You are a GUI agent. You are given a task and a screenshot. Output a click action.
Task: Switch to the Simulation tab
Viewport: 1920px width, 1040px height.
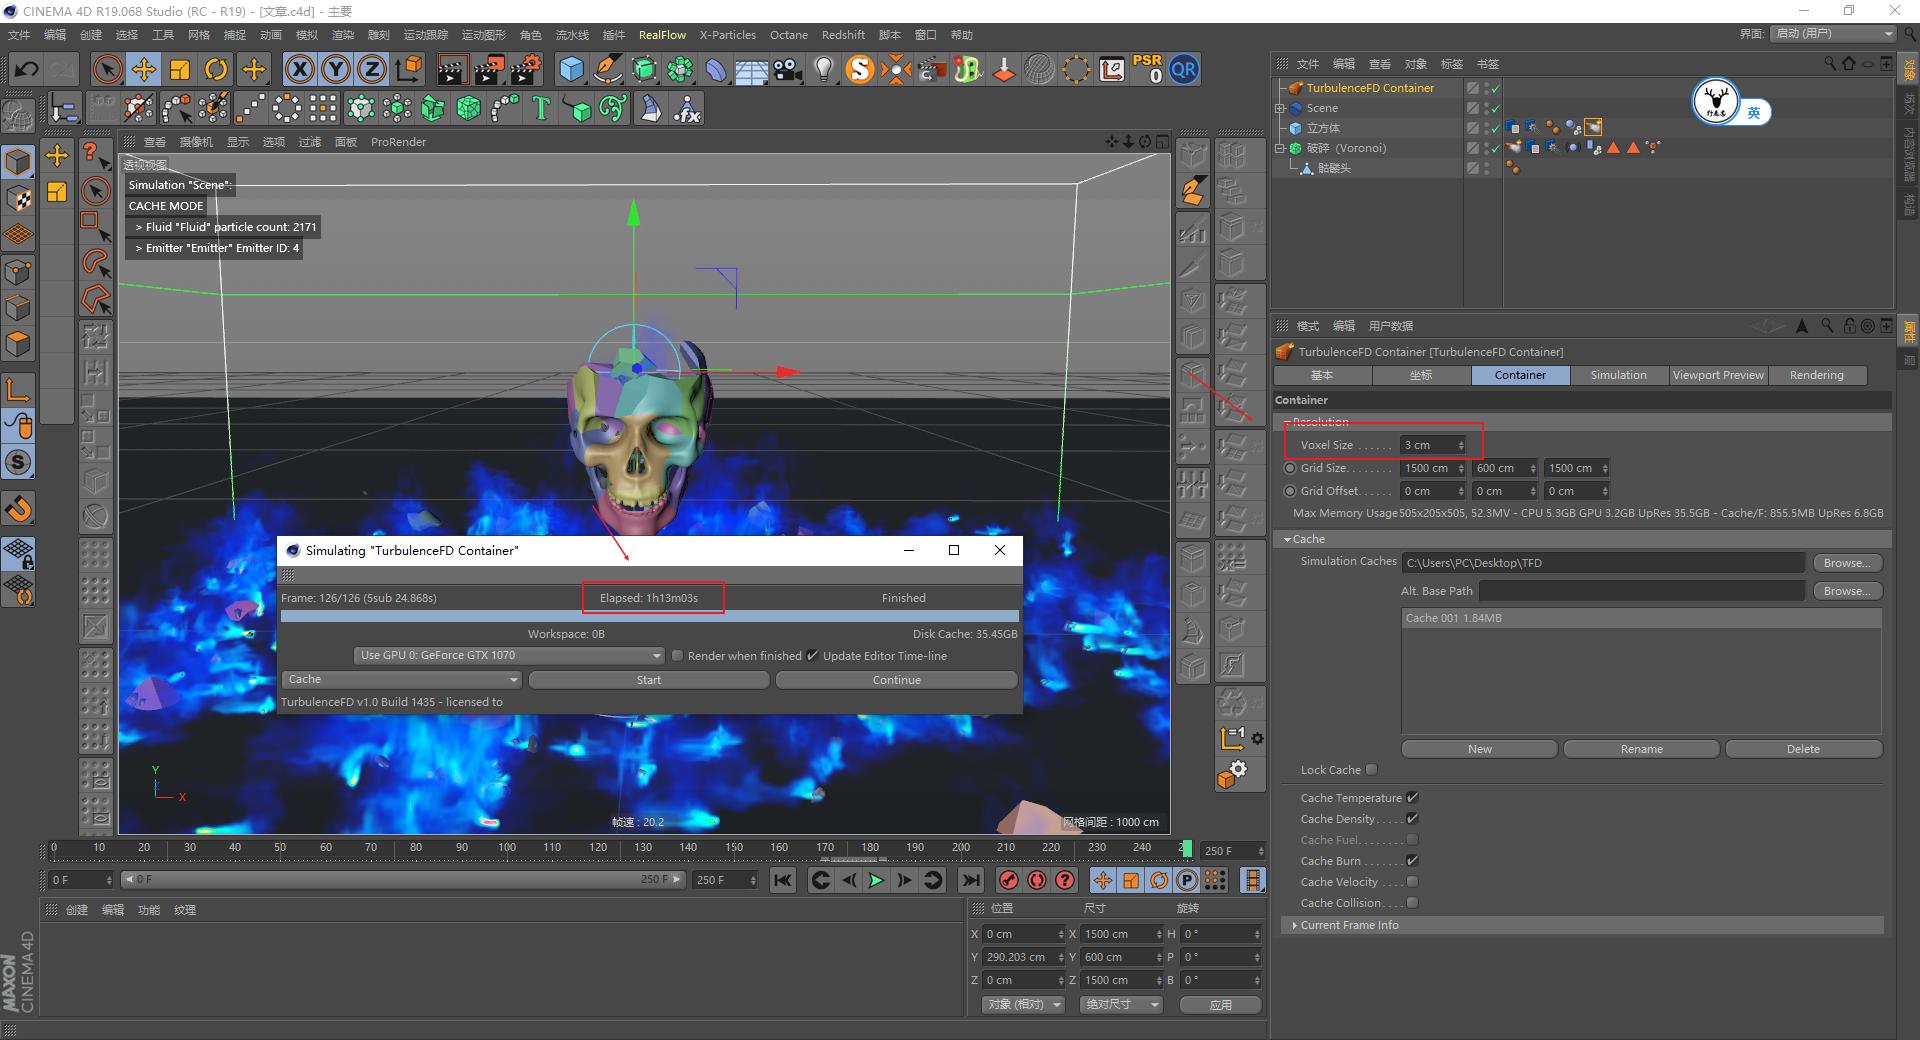1617,375
